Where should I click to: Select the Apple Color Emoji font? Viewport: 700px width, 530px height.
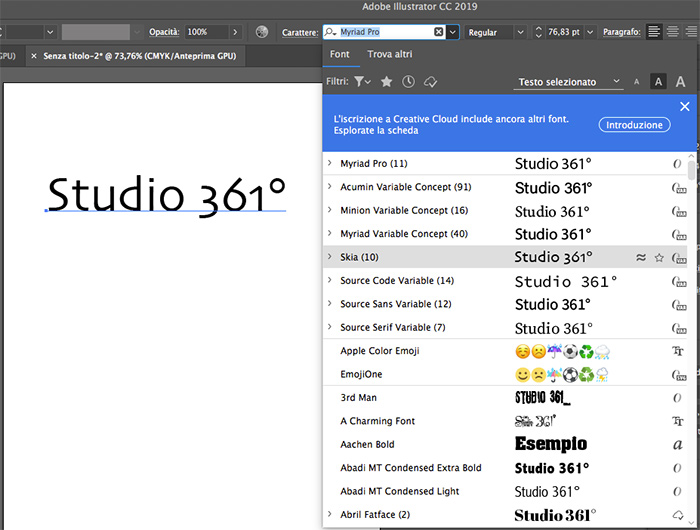504,351
